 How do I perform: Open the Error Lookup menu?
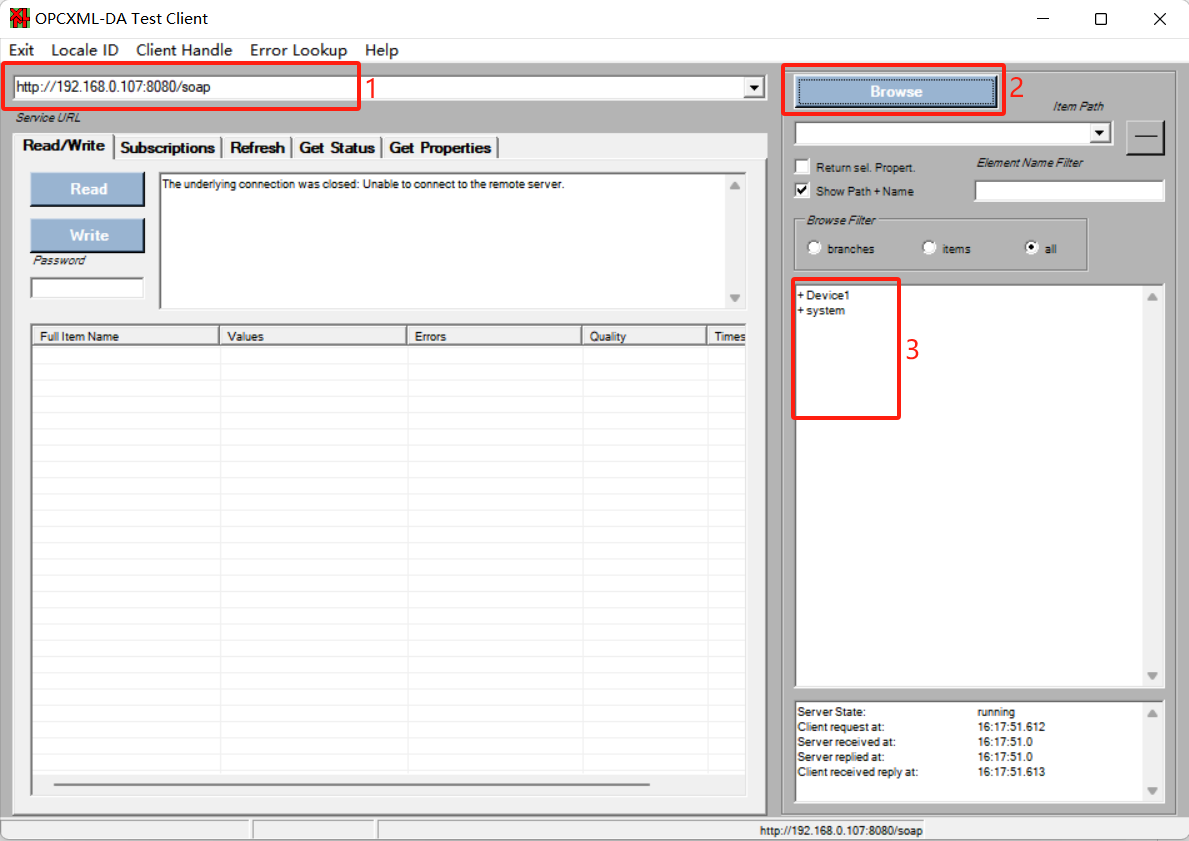click(x=299, y=50)
